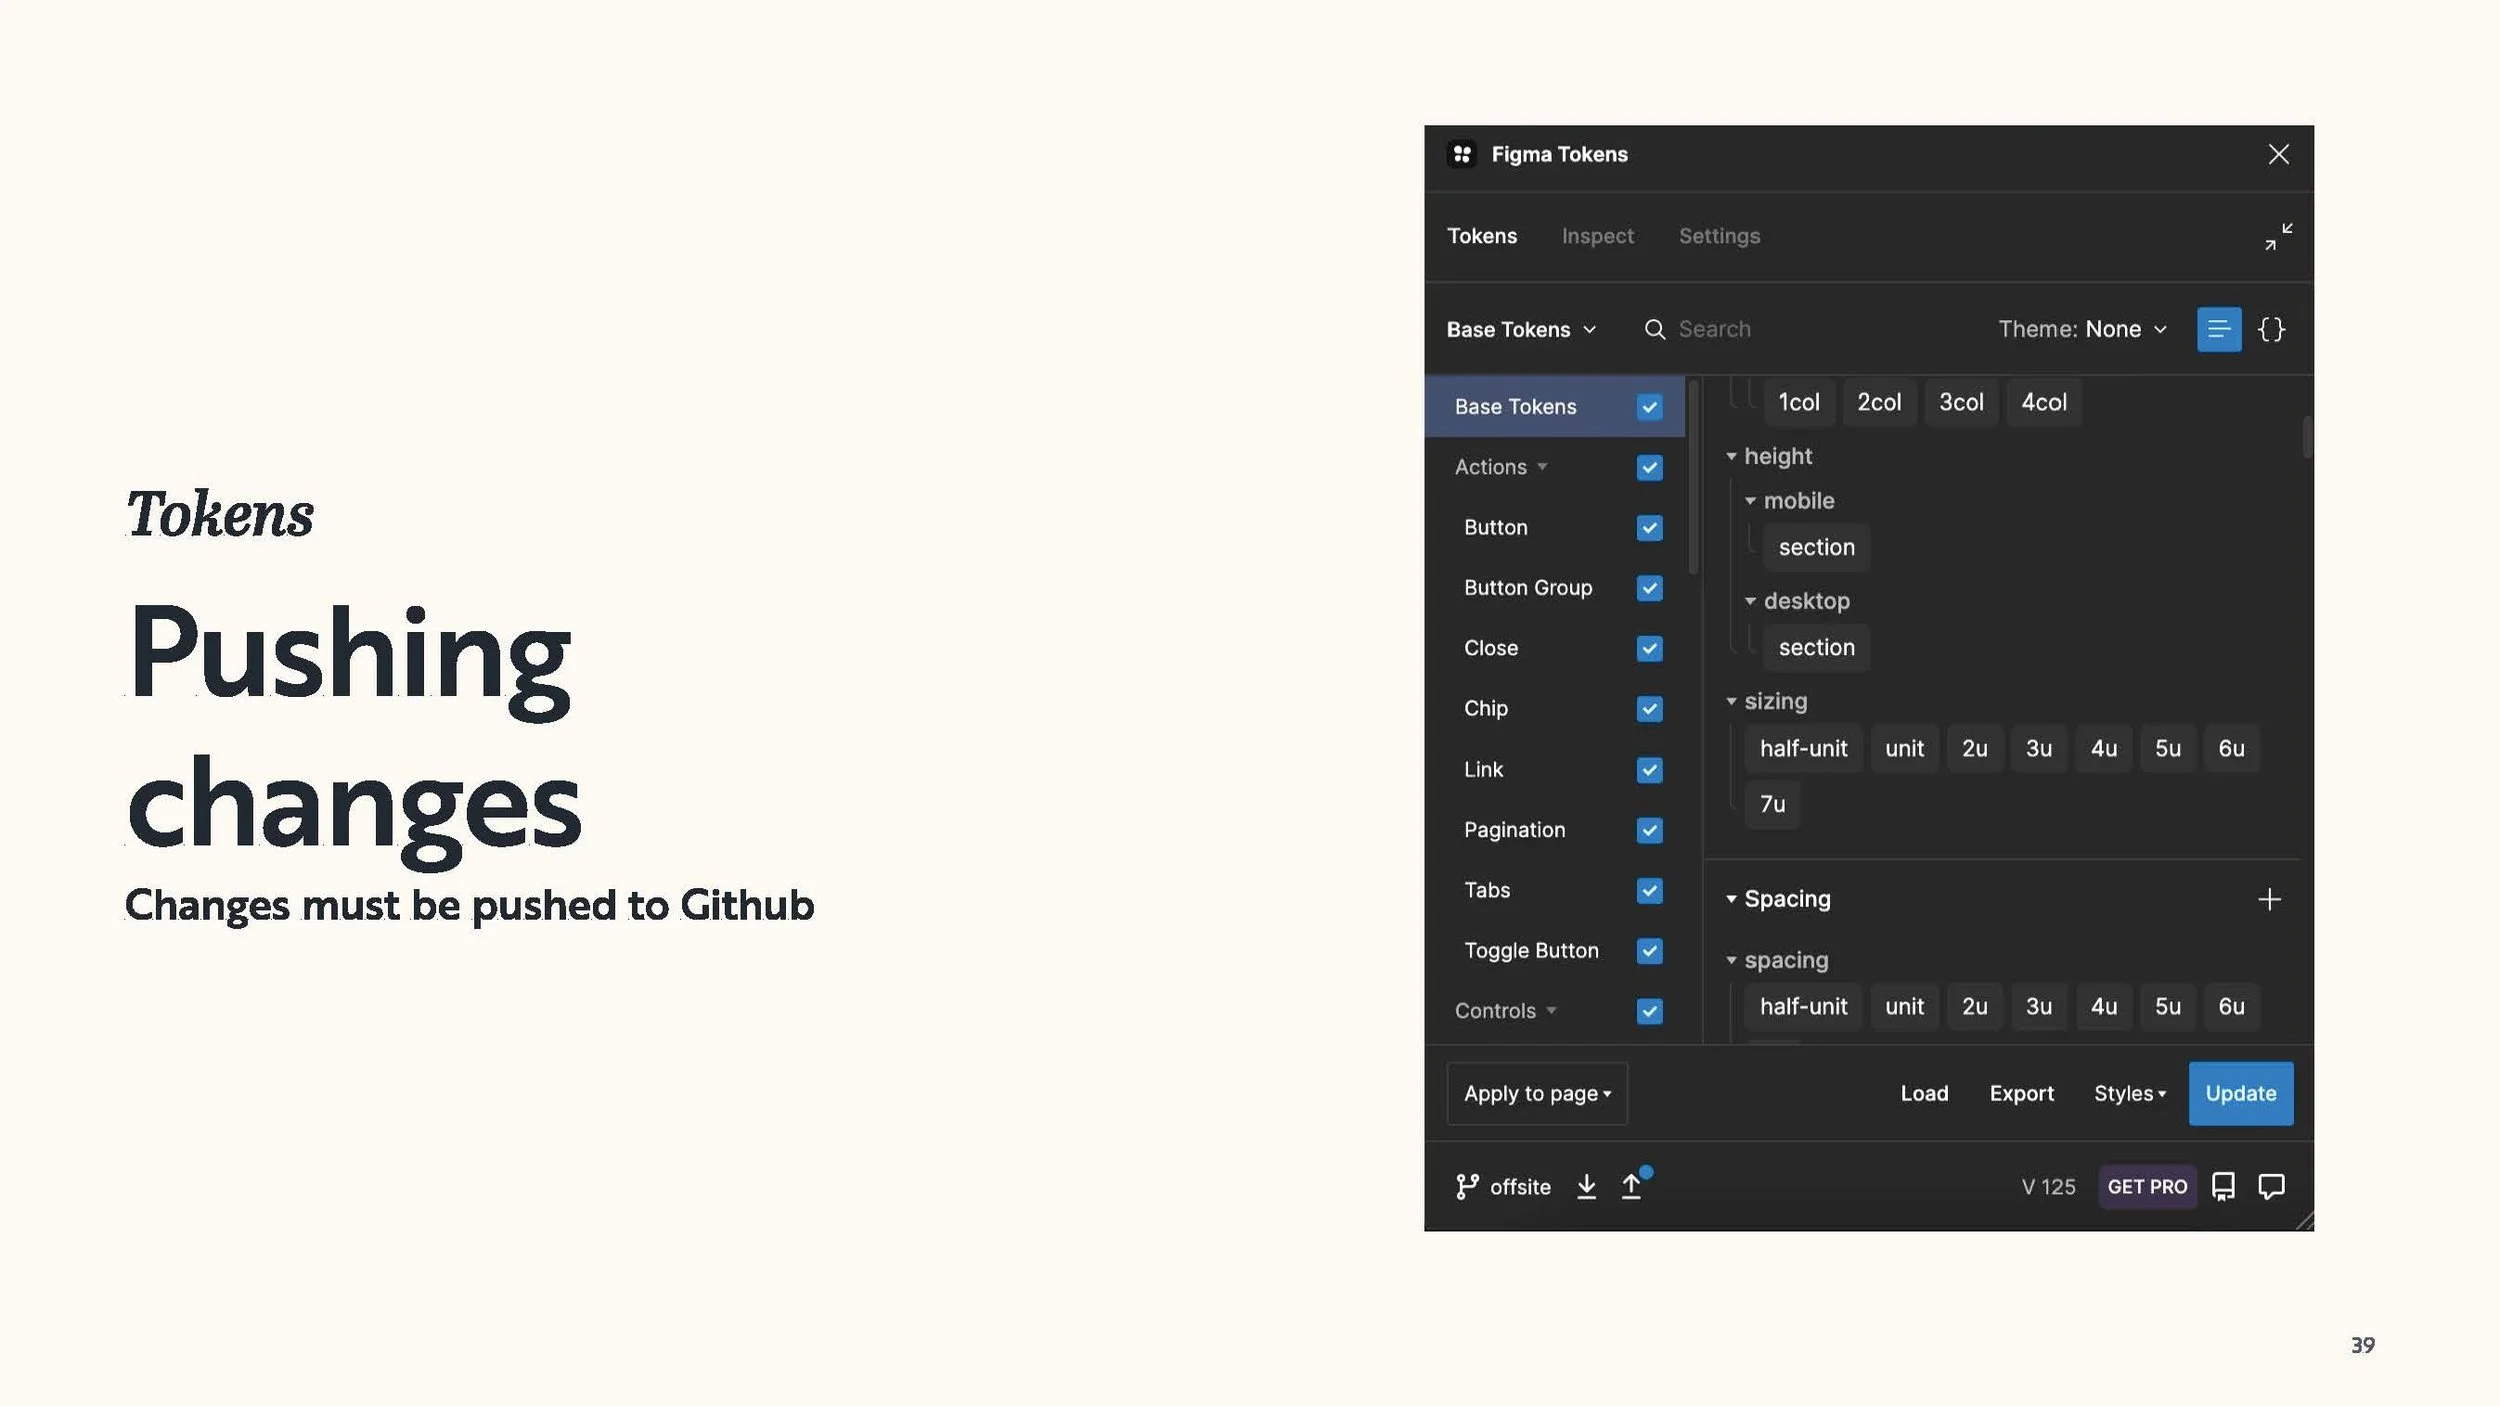Select the 7u sizing token
The width and height of the screenshot is (2500, 1406).
[1772, 804]
